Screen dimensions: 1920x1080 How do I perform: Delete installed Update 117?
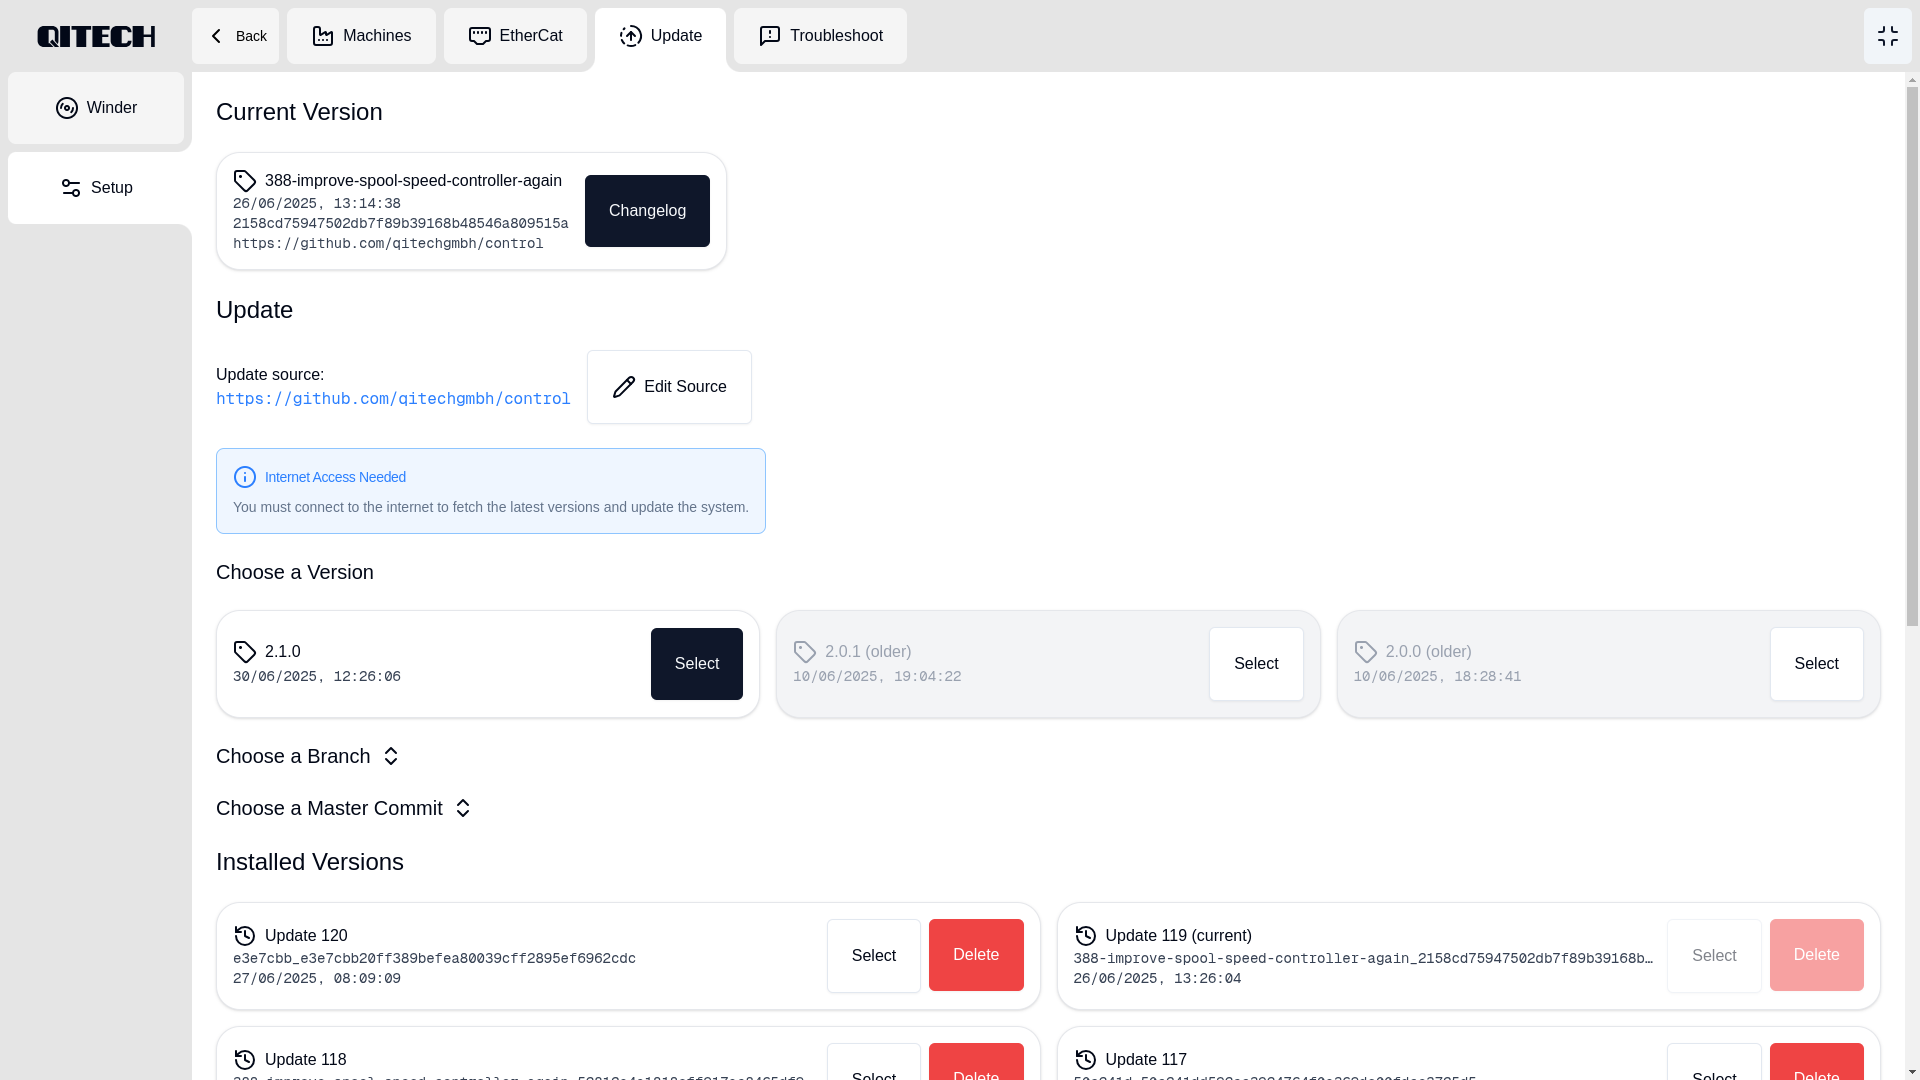[1816, 1062]
